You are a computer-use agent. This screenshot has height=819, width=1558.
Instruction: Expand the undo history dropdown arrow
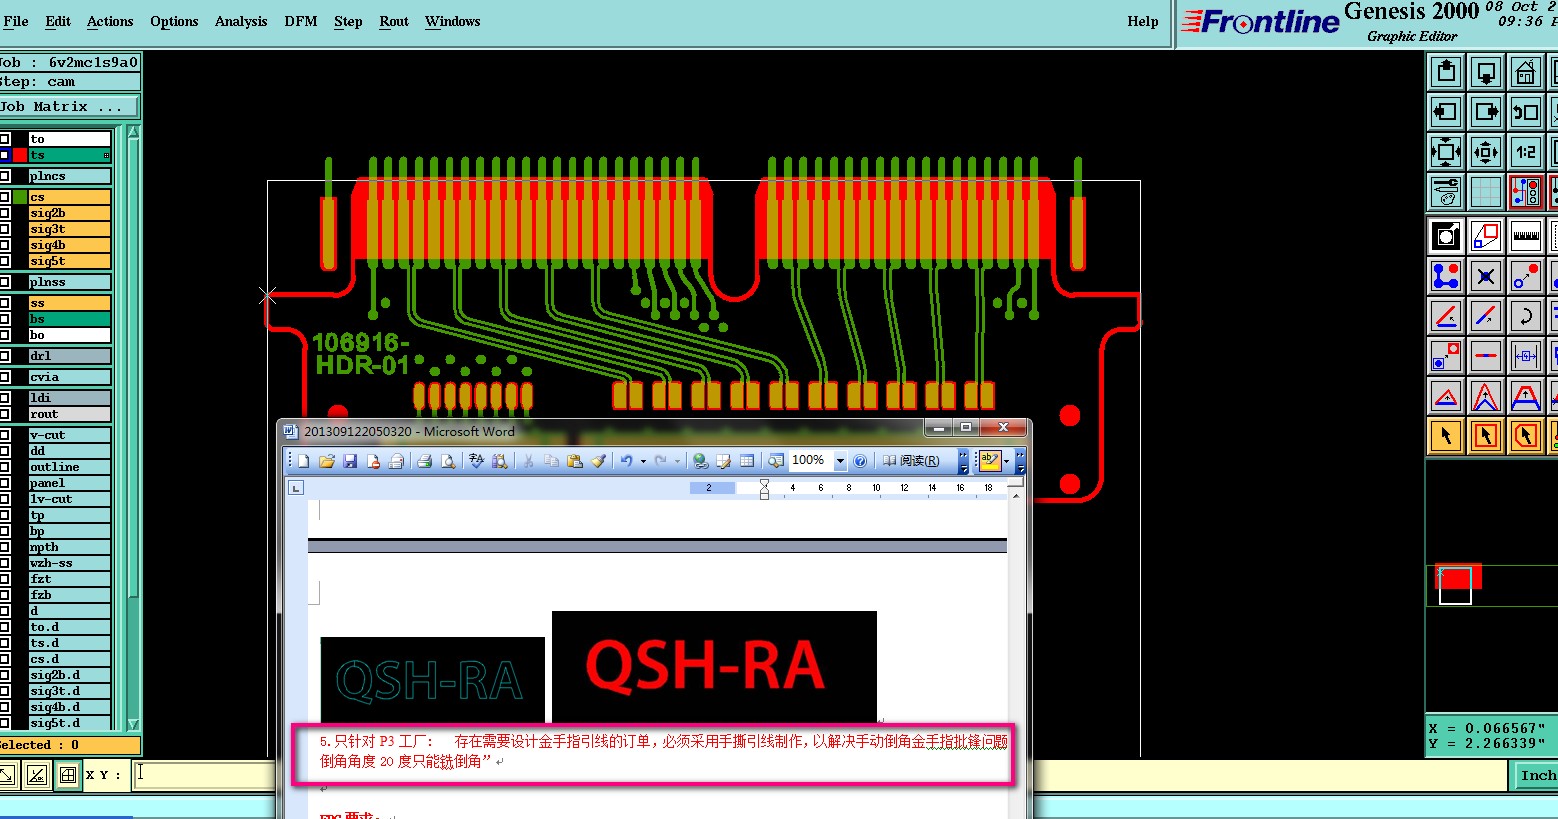click(x=643, y=461)
